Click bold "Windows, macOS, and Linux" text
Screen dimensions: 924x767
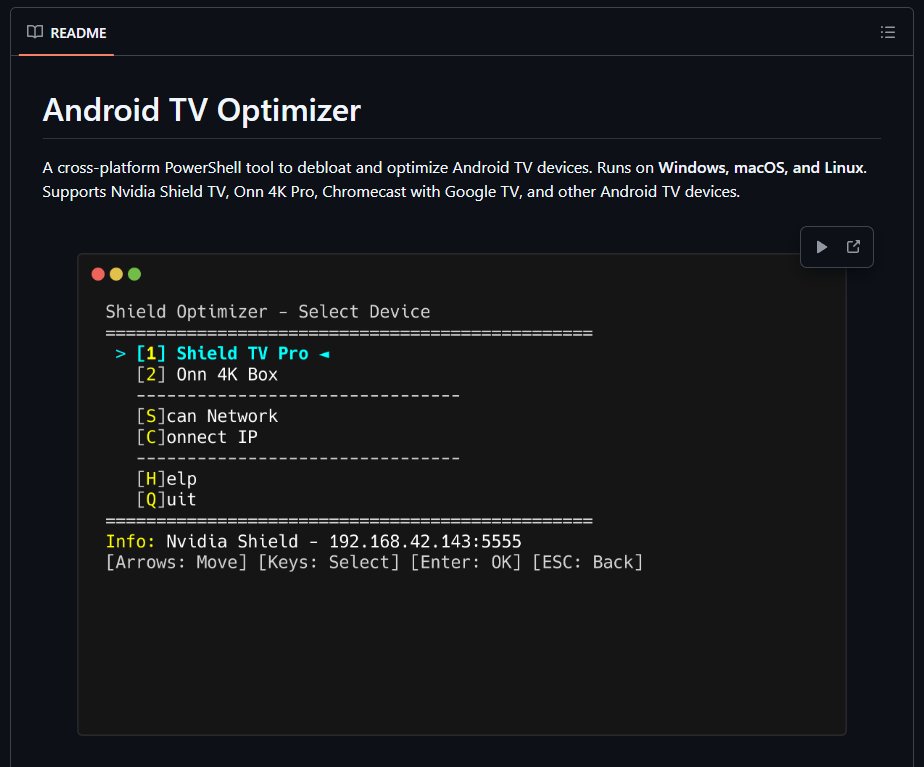coord(761,168)
